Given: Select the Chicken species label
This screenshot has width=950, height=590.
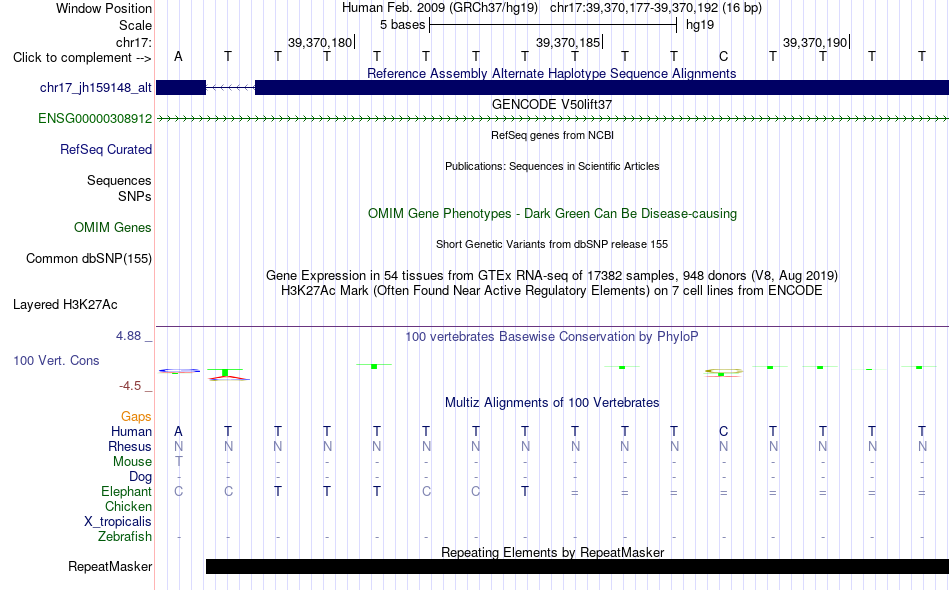Looking at the screenshot, I should (128, 506).
